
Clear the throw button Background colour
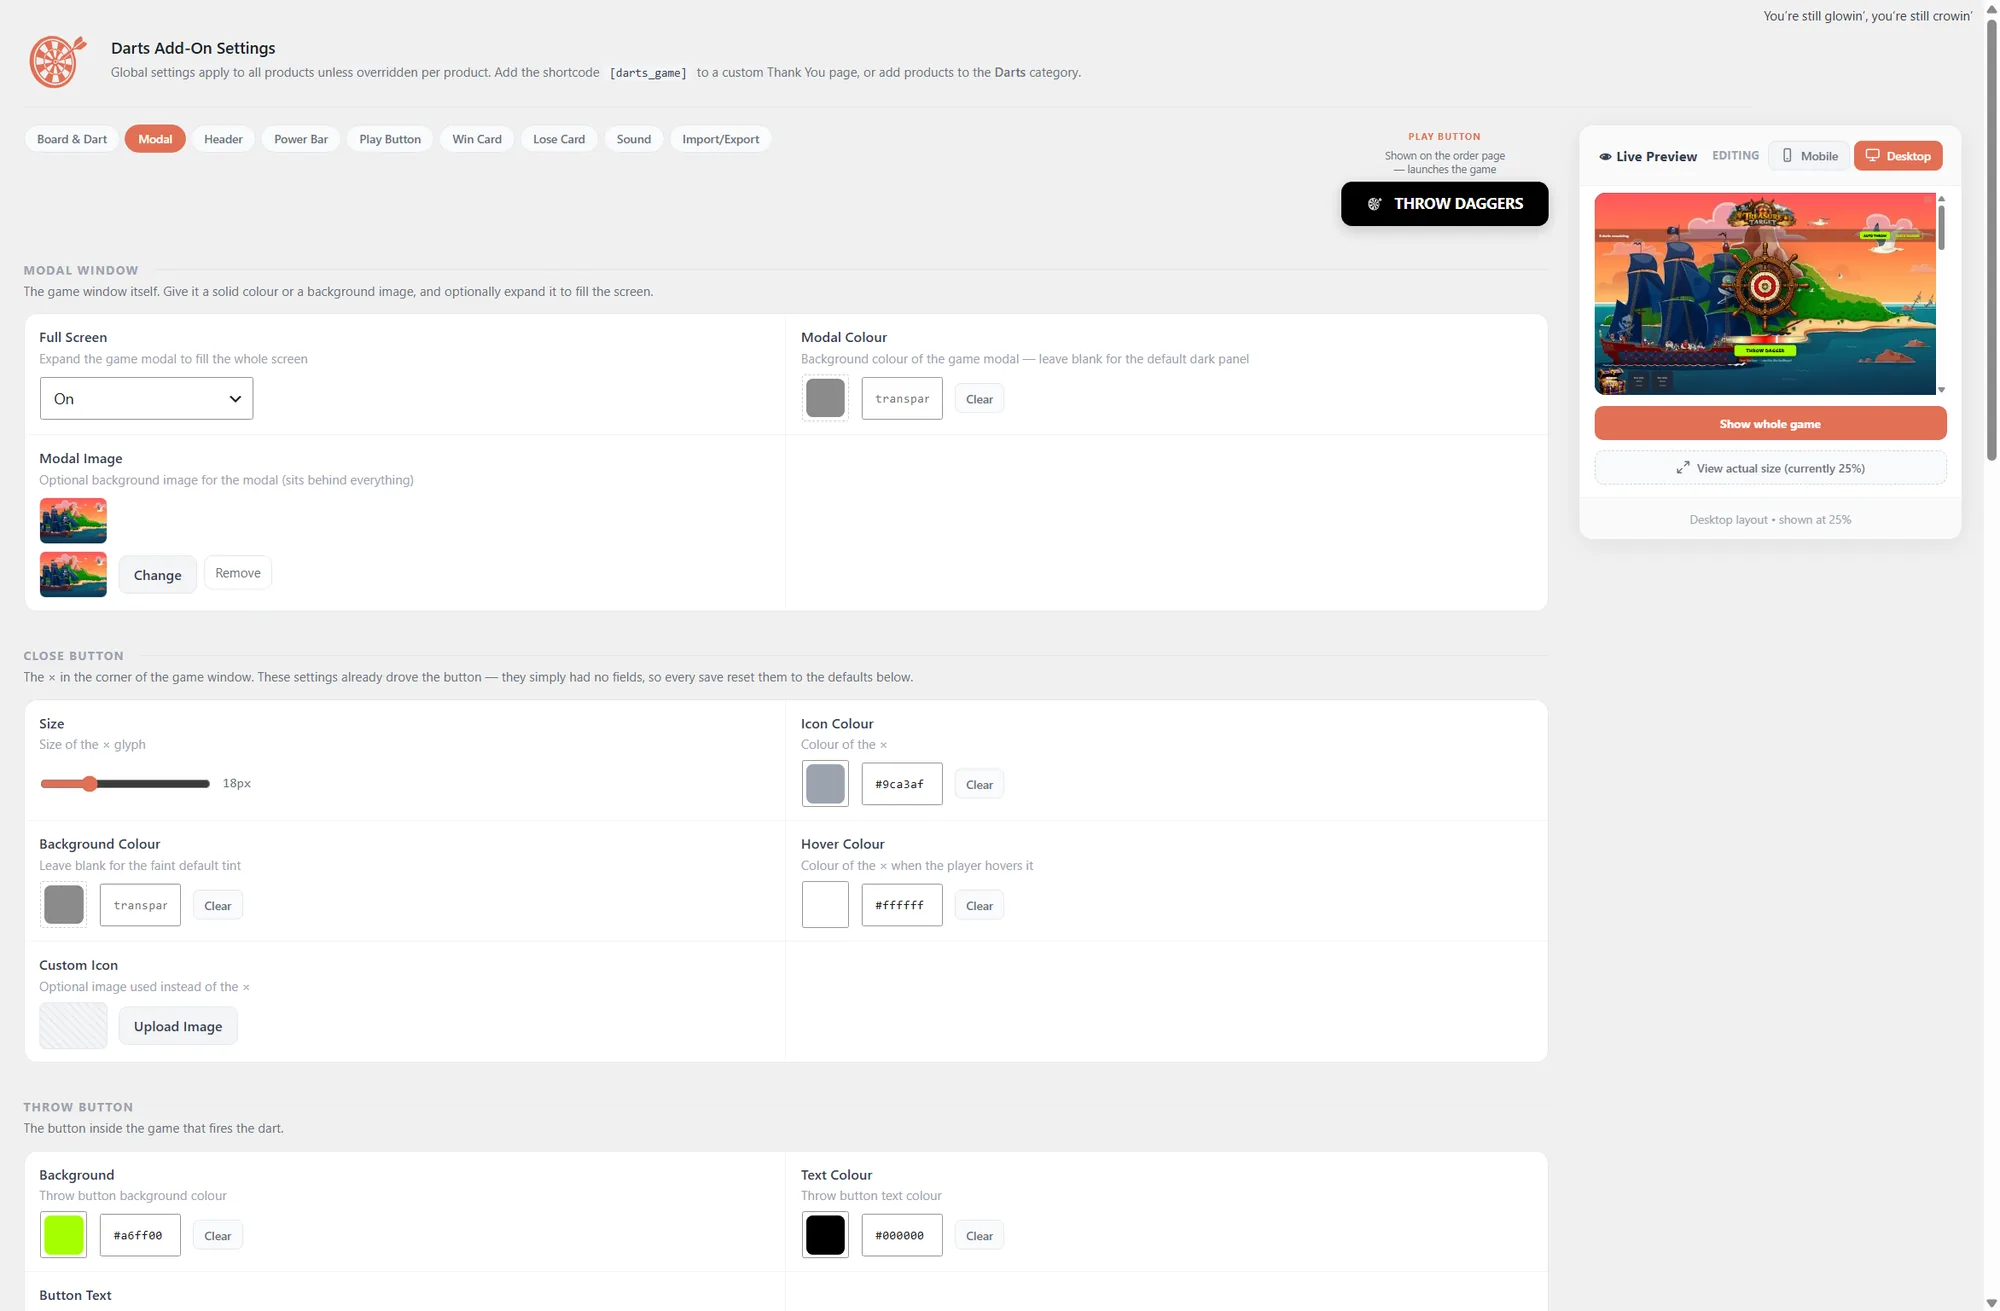click(x=217, y=1236)
